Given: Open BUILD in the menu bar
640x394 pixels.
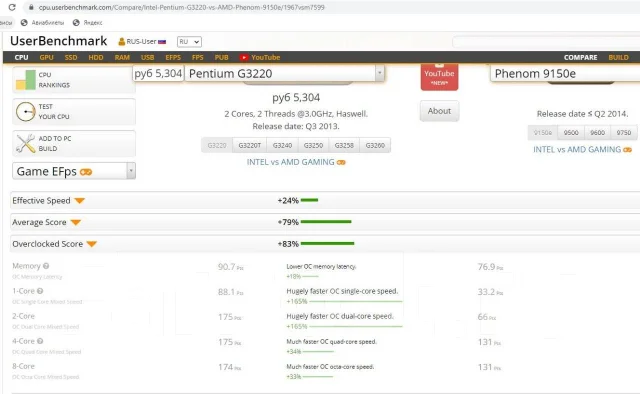Looking at the screenshot, I should 618,58.
